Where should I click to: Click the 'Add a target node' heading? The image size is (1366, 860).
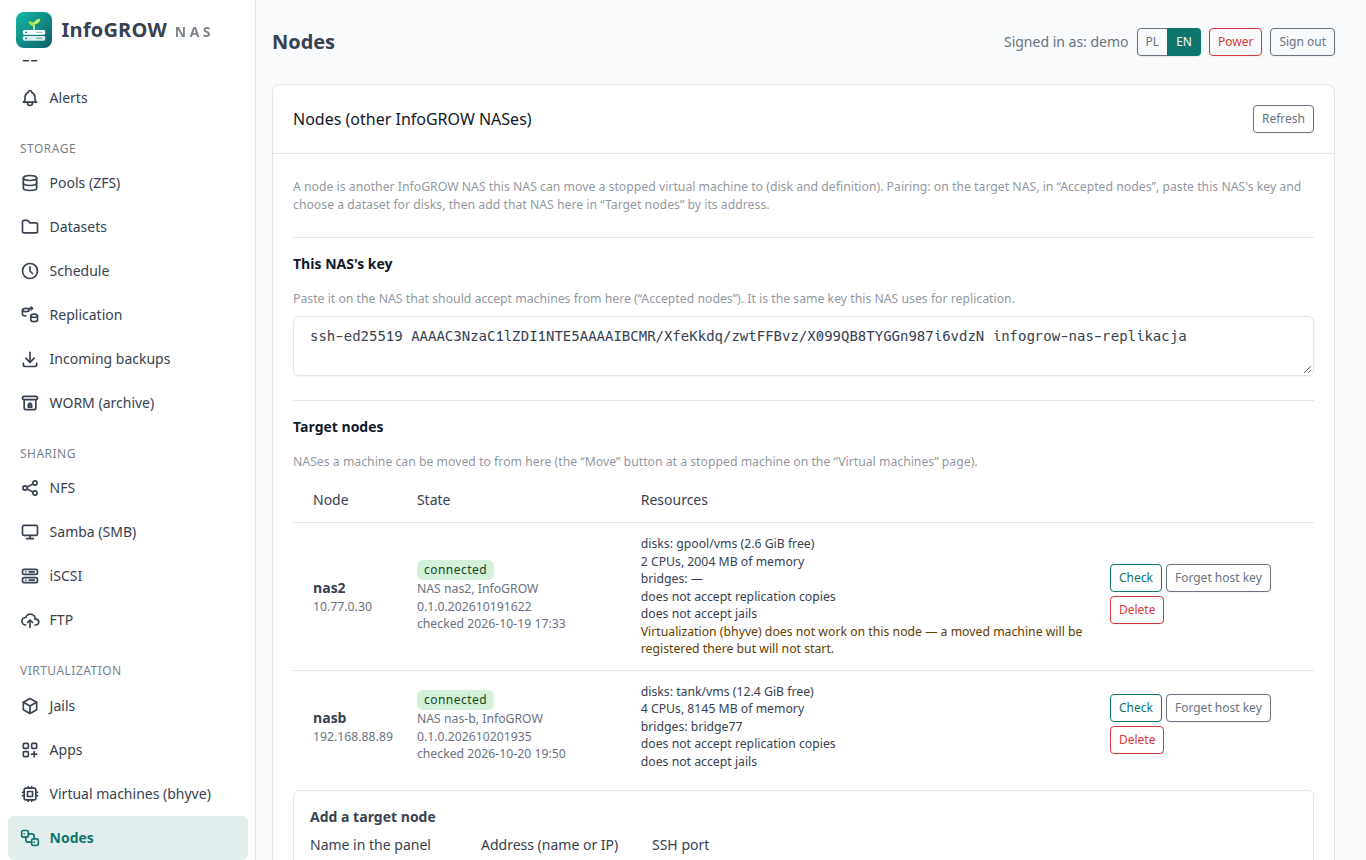pyautogui.click(x=373, y=817)
